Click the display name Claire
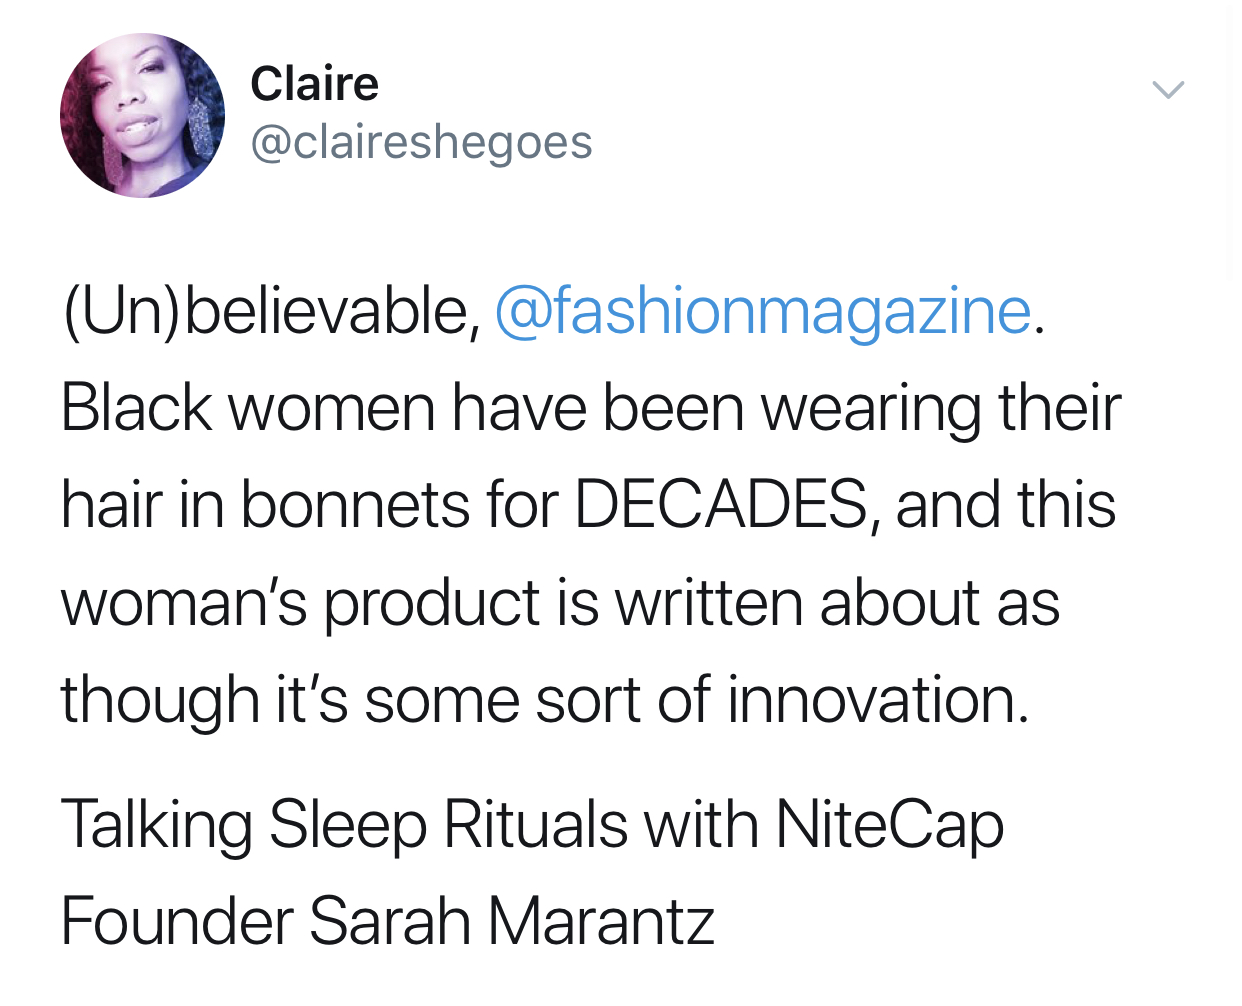This screenshot has width=1242, height=1006. (314, 83)
